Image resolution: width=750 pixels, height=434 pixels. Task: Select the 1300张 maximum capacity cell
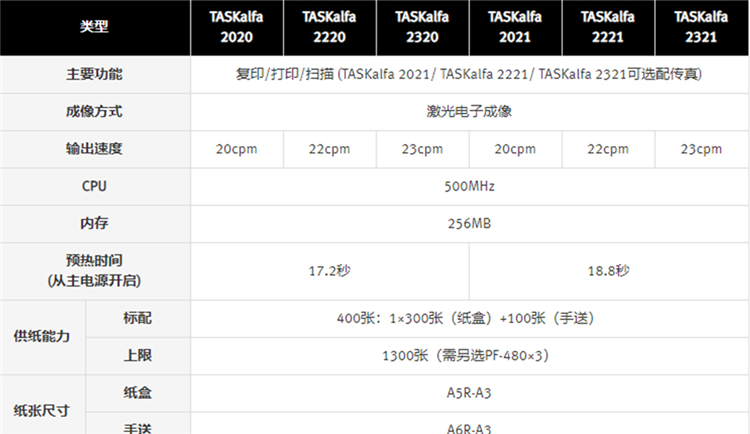[469, 355]
